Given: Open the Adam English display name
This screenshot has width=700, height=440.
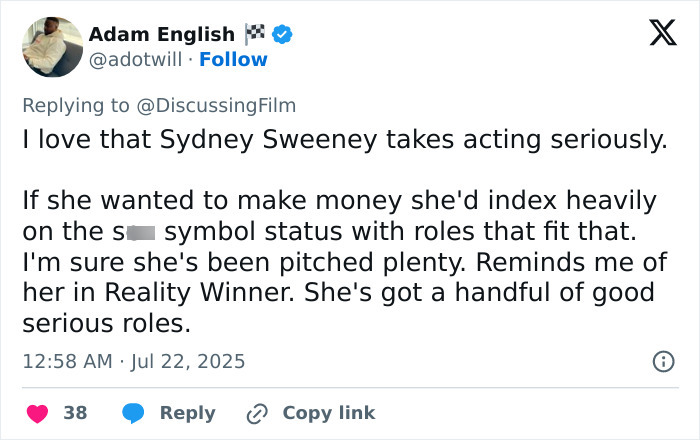Looking at the screenshot, I should [x=162, y=35].
